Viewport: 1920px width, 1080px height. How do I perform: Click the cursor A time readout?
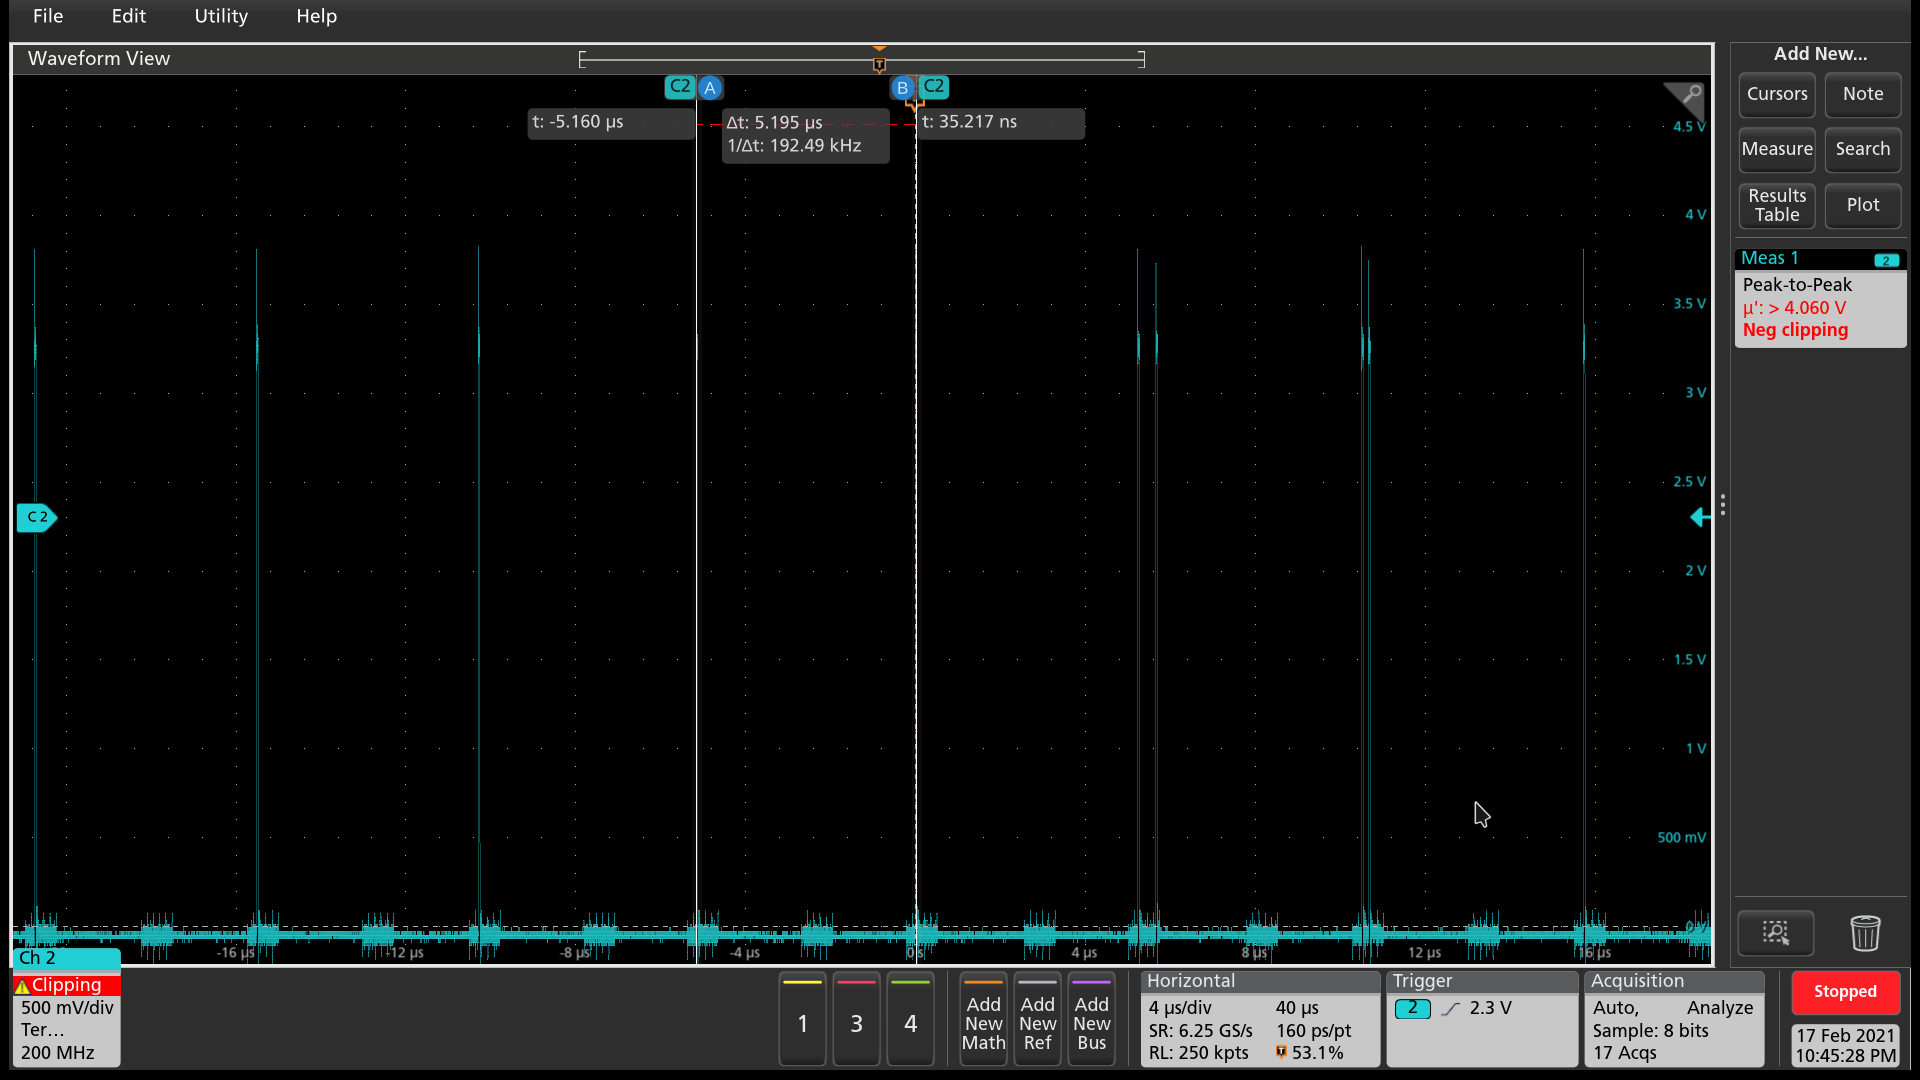tap(610, 123)
